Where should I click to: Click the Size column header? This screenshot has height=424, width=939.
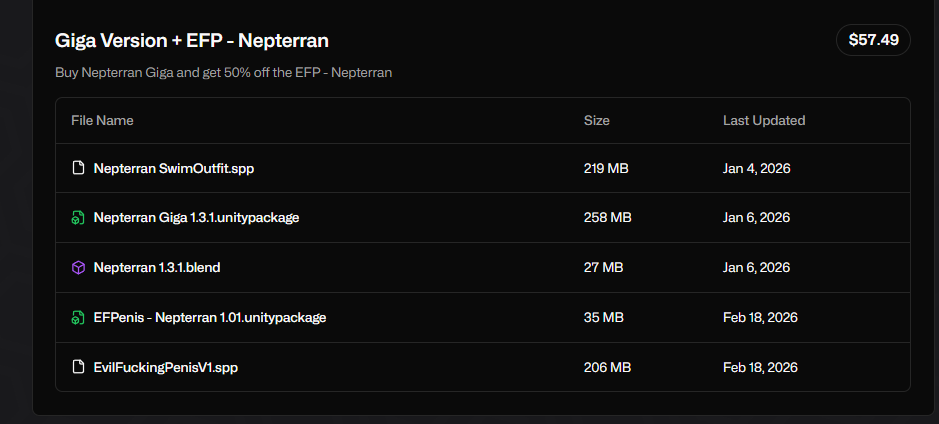click(596, 120)
